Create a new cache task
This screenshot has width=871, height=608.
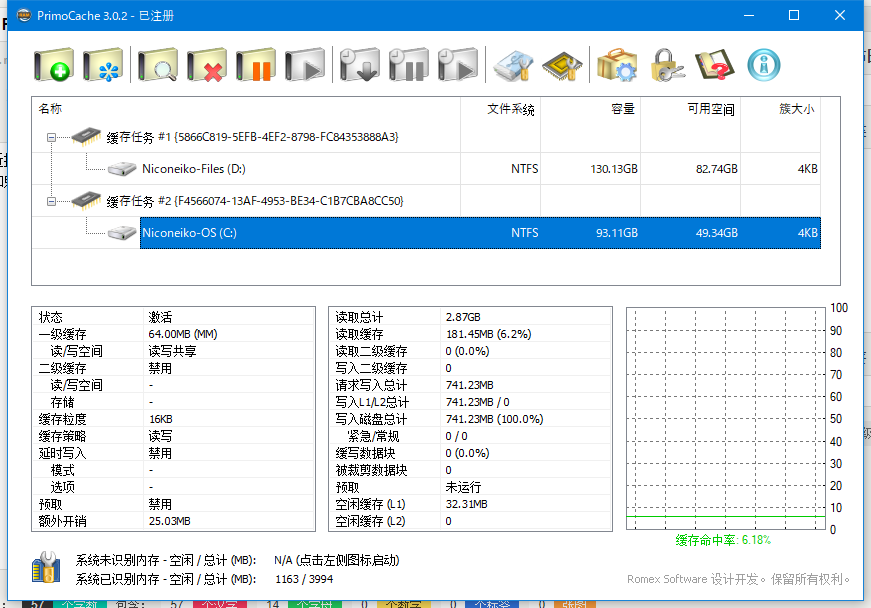tap(53, 65)
